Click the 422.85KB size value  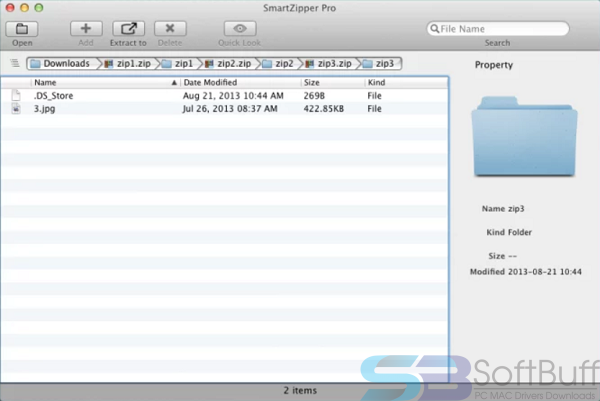[324, 109]
